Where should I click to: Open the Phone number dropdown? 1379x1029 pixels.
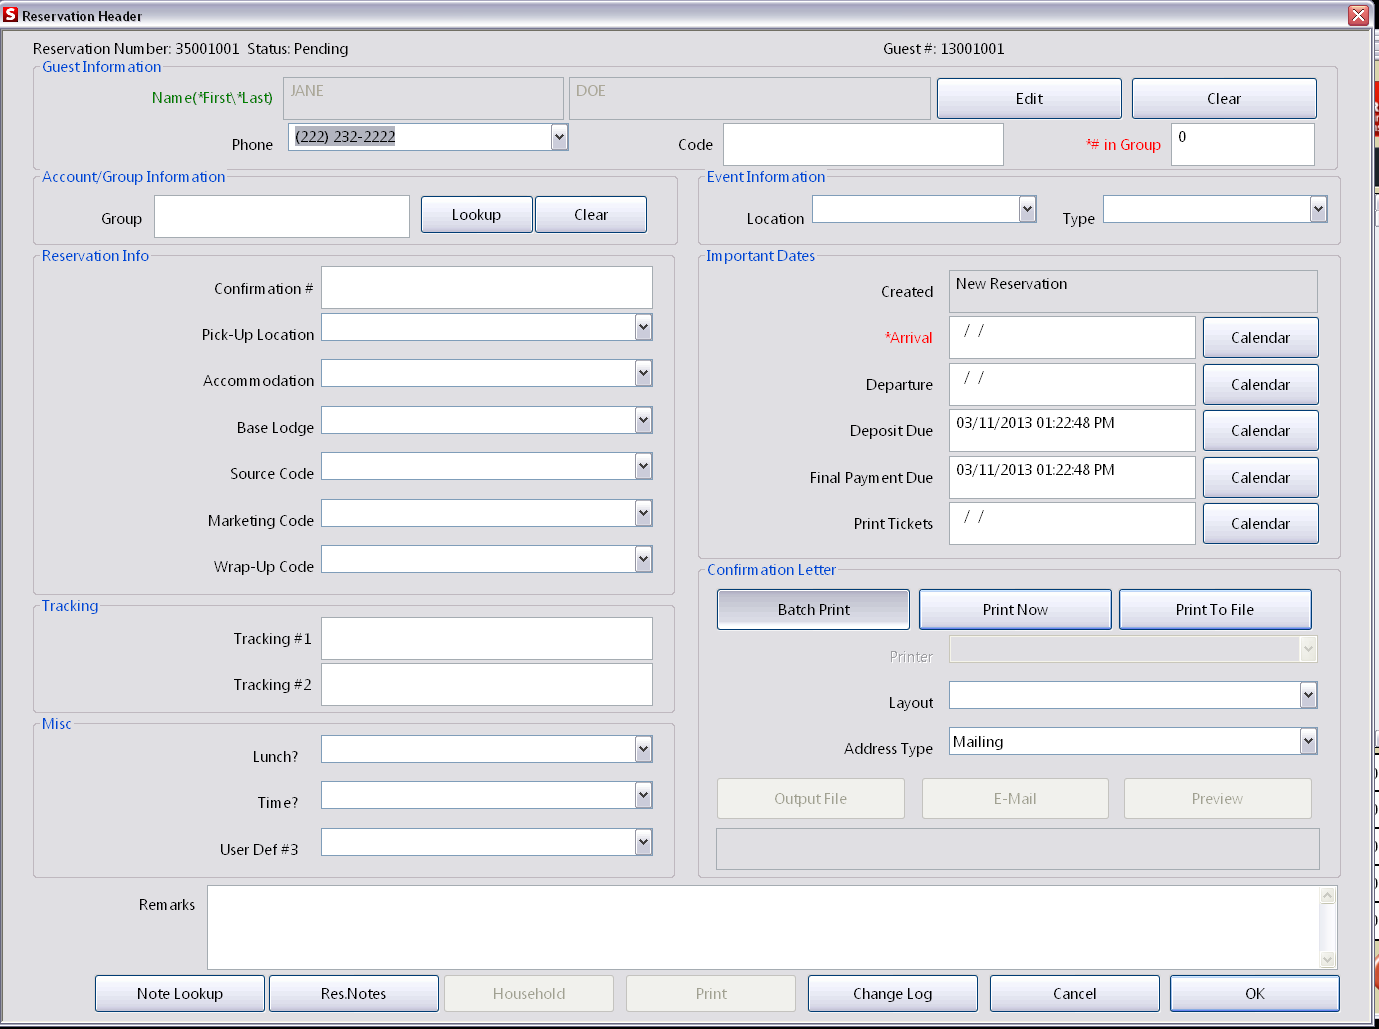tap(559, 137)
